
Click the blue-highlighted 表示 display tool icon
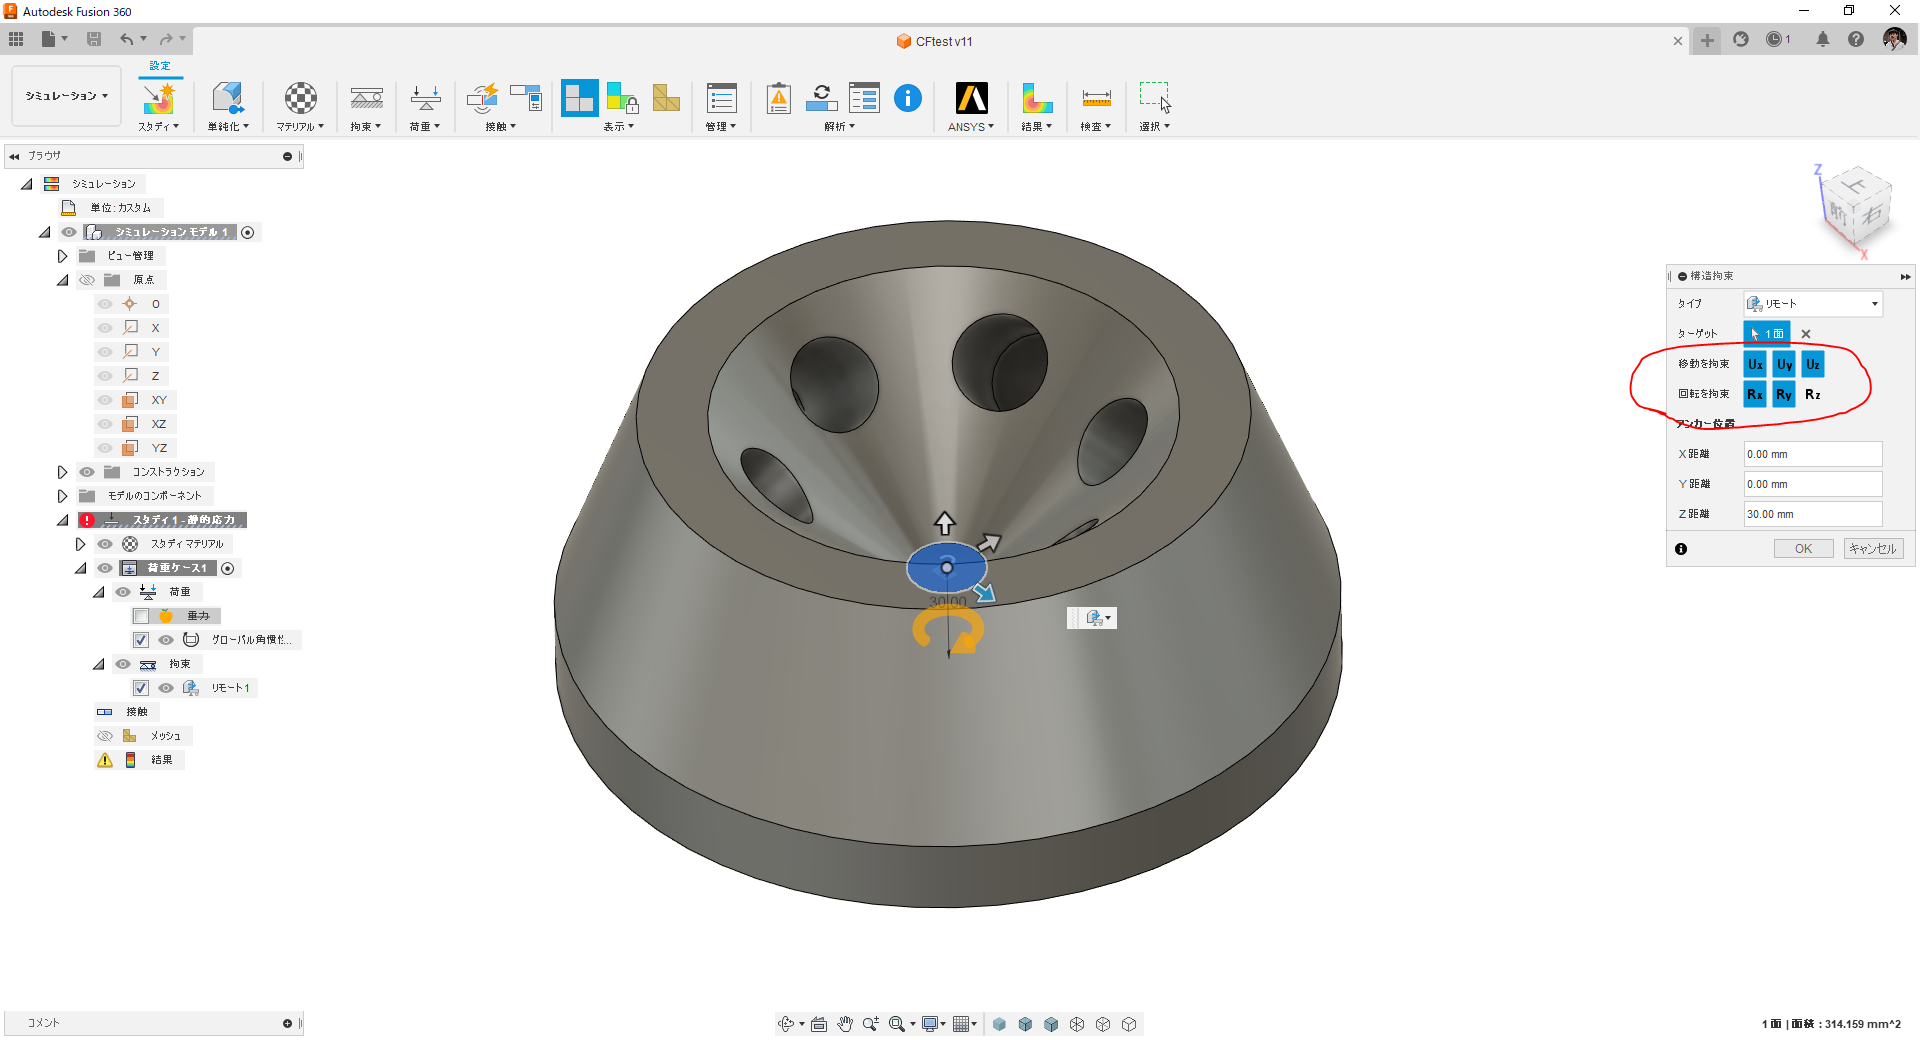pyautogui.click(x=580, y=98)
